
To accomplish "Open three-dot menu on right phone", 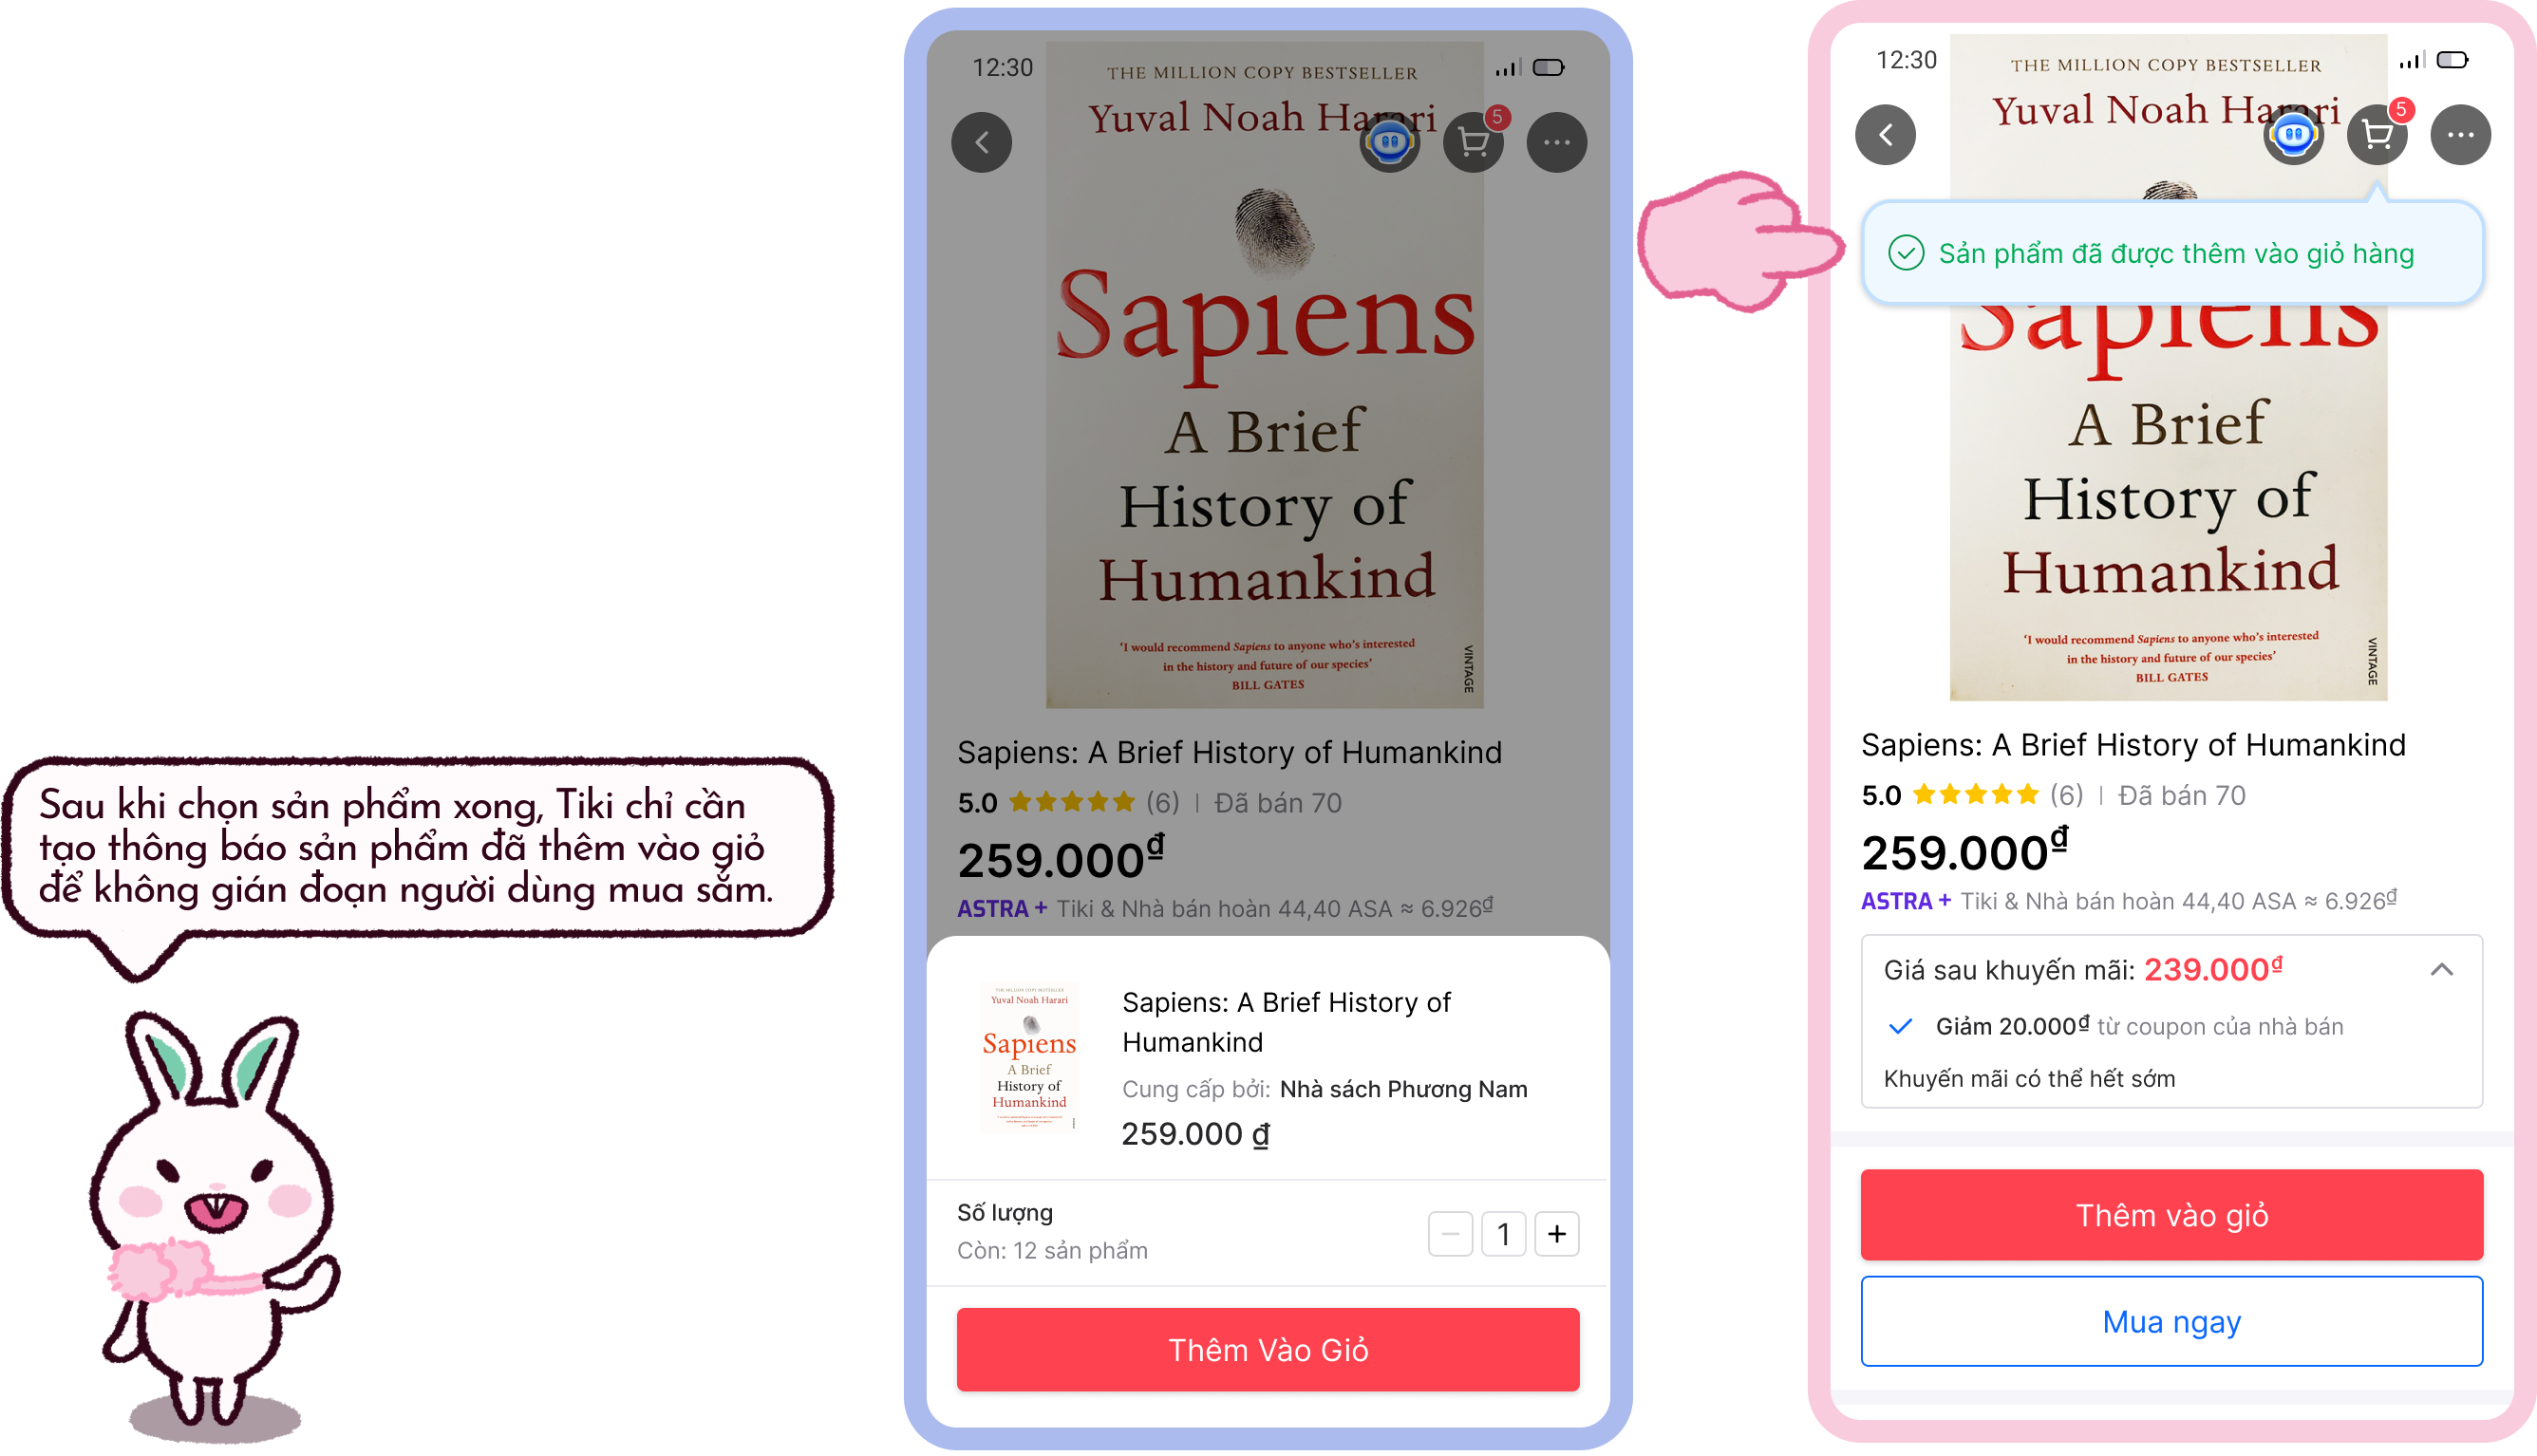I will (x=2460, y=135).
